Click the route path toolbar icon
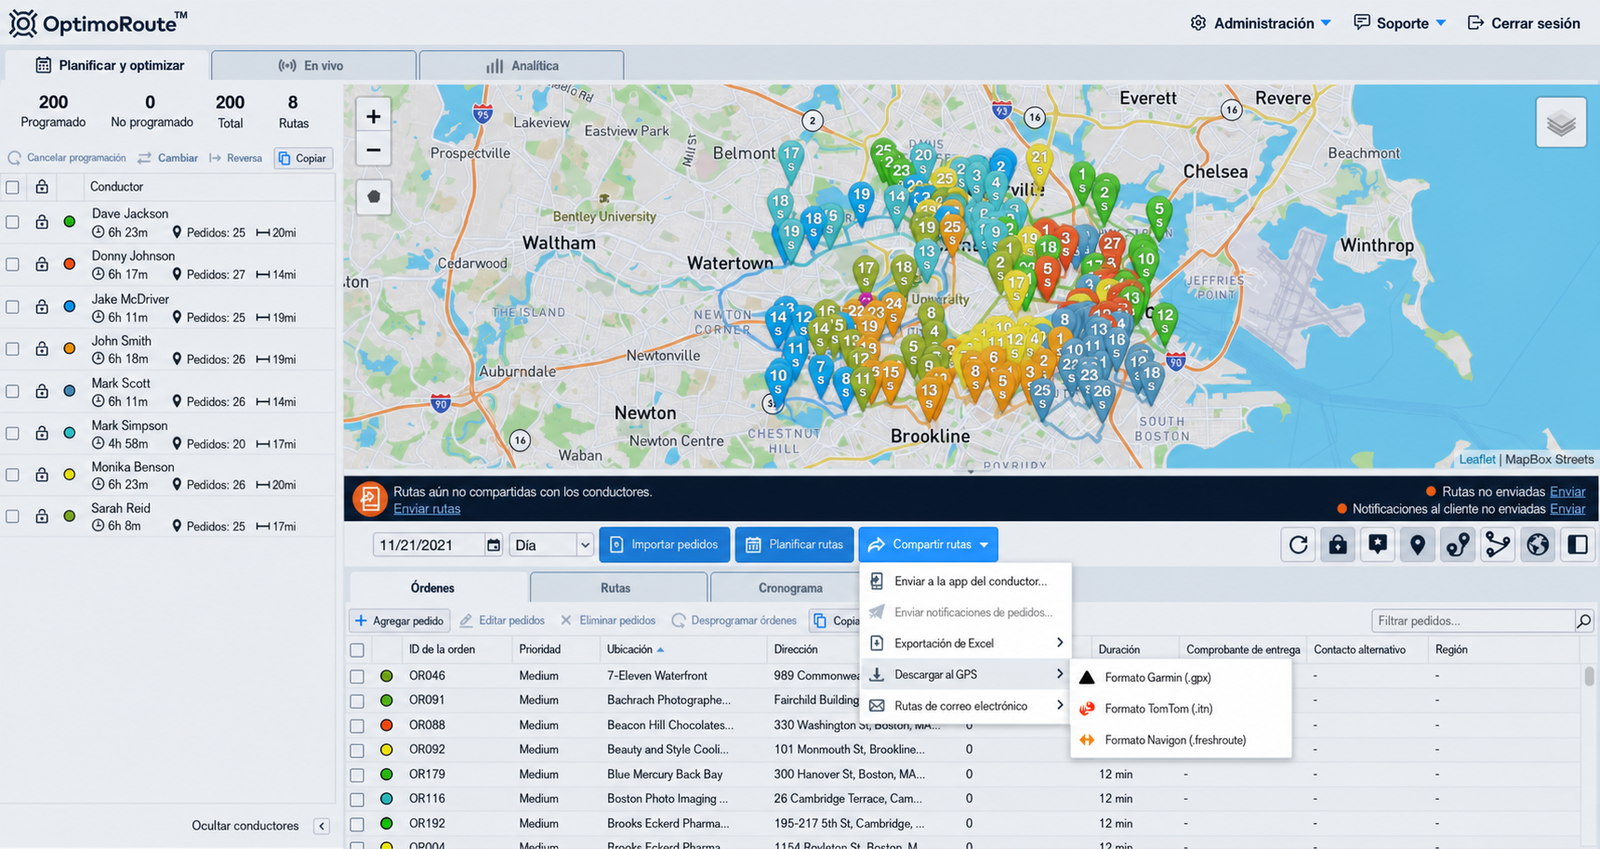This screenshot has height=849, width=1600. (x=1458, y=545)
